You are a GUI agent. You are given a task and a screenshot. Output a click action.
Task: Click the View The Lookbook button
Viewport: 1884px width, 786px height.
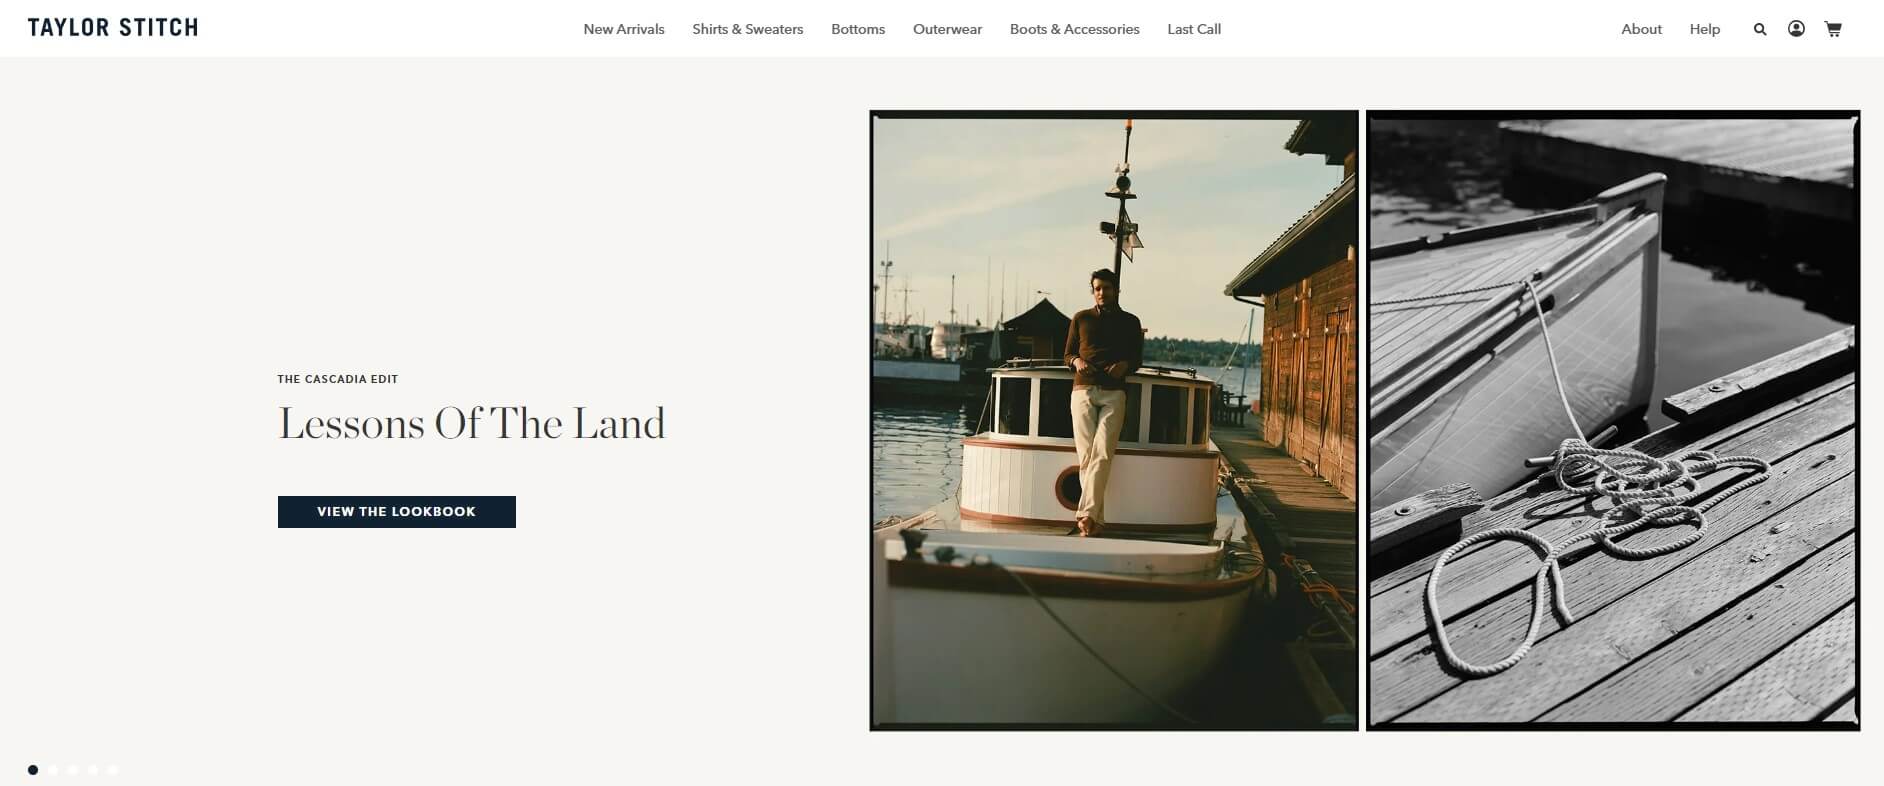(x=397, y=512)
